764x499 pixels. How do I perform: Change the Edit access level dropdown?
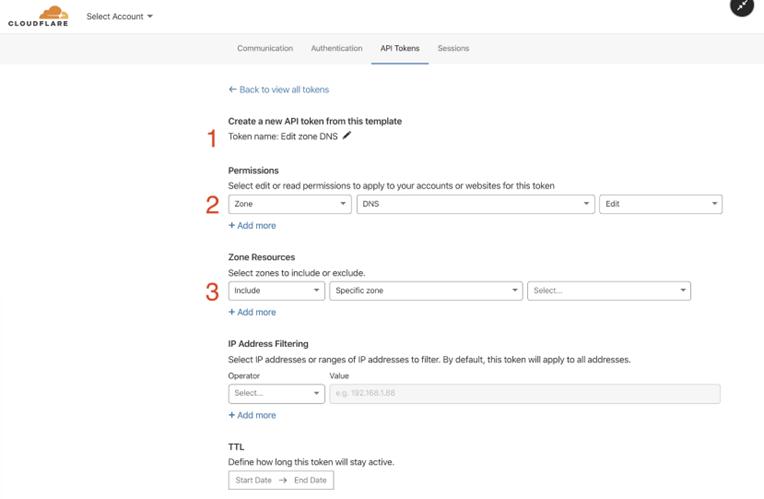661,204
